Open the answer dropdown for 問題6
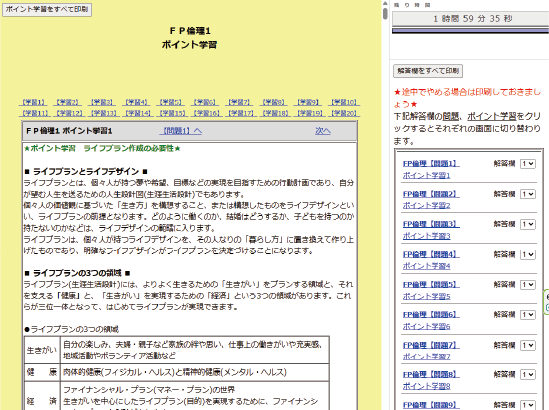Image resolution: width=549 pixels, height=410 pixels. 528,315
